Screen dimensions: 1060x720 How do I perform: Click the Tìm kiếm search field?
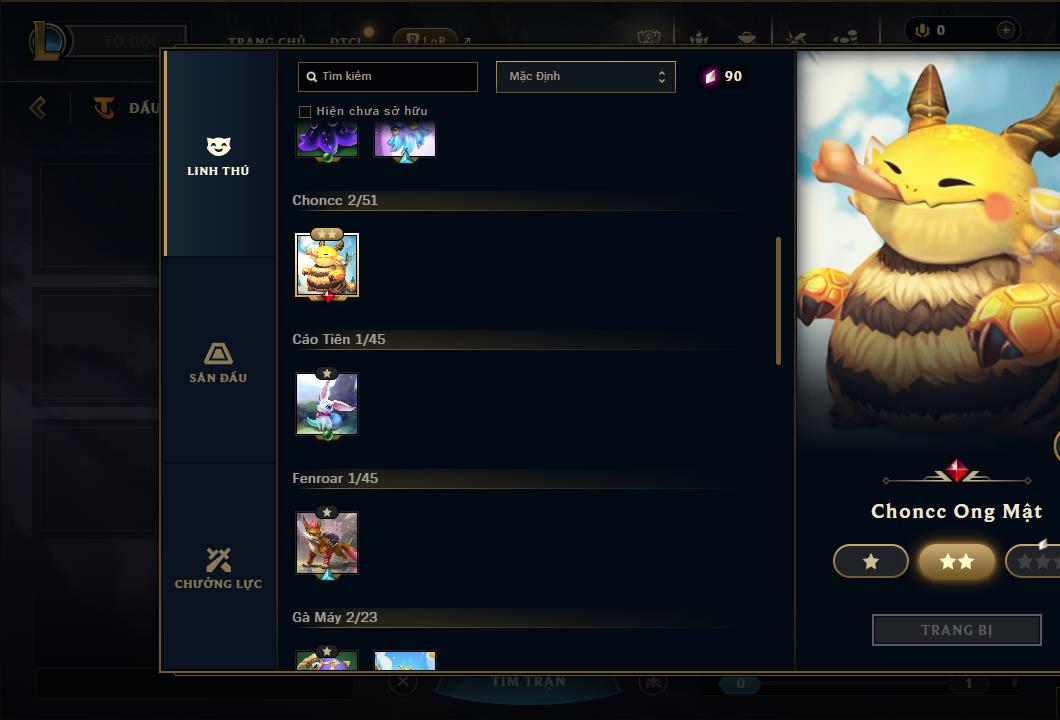click(388, 76)
